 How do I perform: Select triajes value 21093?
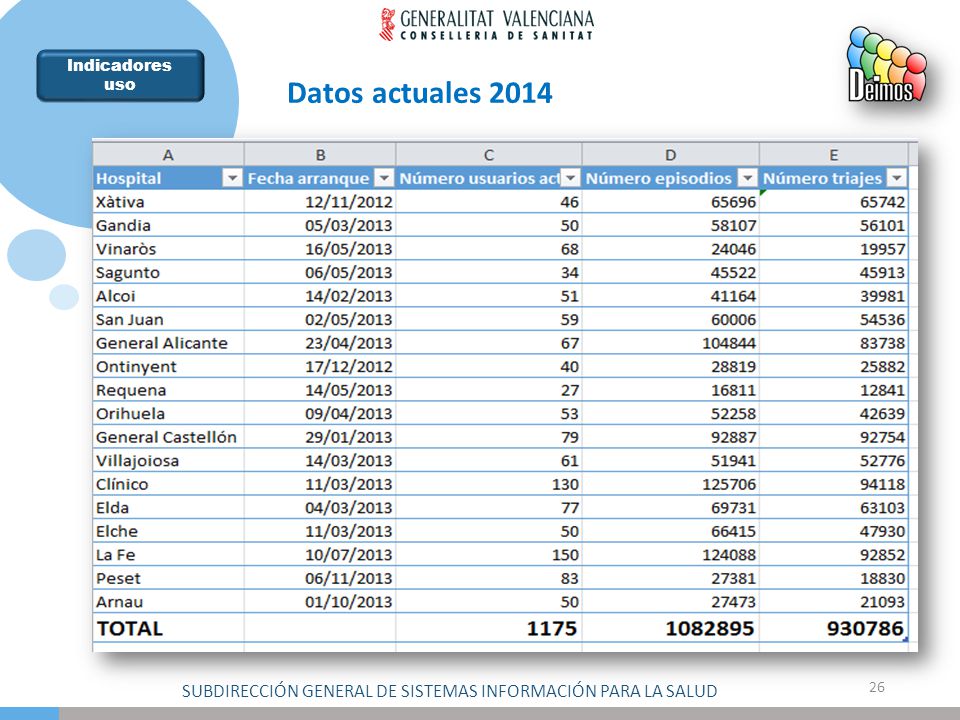click(834, 601)
